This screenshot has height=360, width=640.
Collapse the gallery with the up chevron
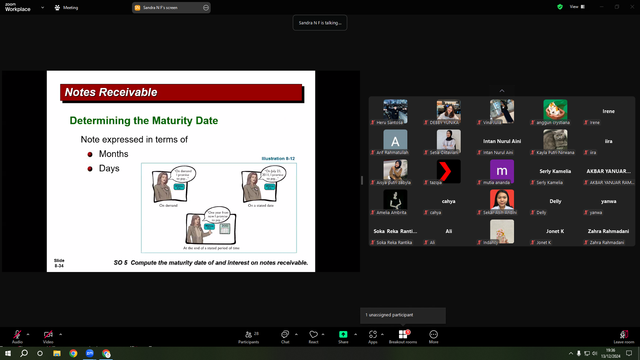click(502, 91)
